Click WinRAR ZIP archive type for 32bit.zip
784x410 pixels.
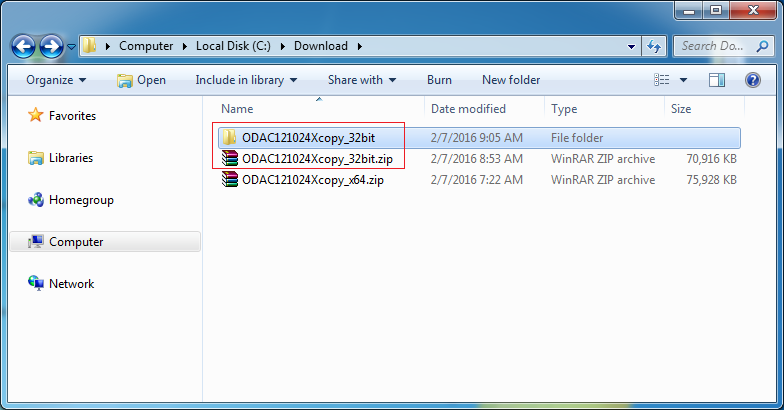pos(603,159)
